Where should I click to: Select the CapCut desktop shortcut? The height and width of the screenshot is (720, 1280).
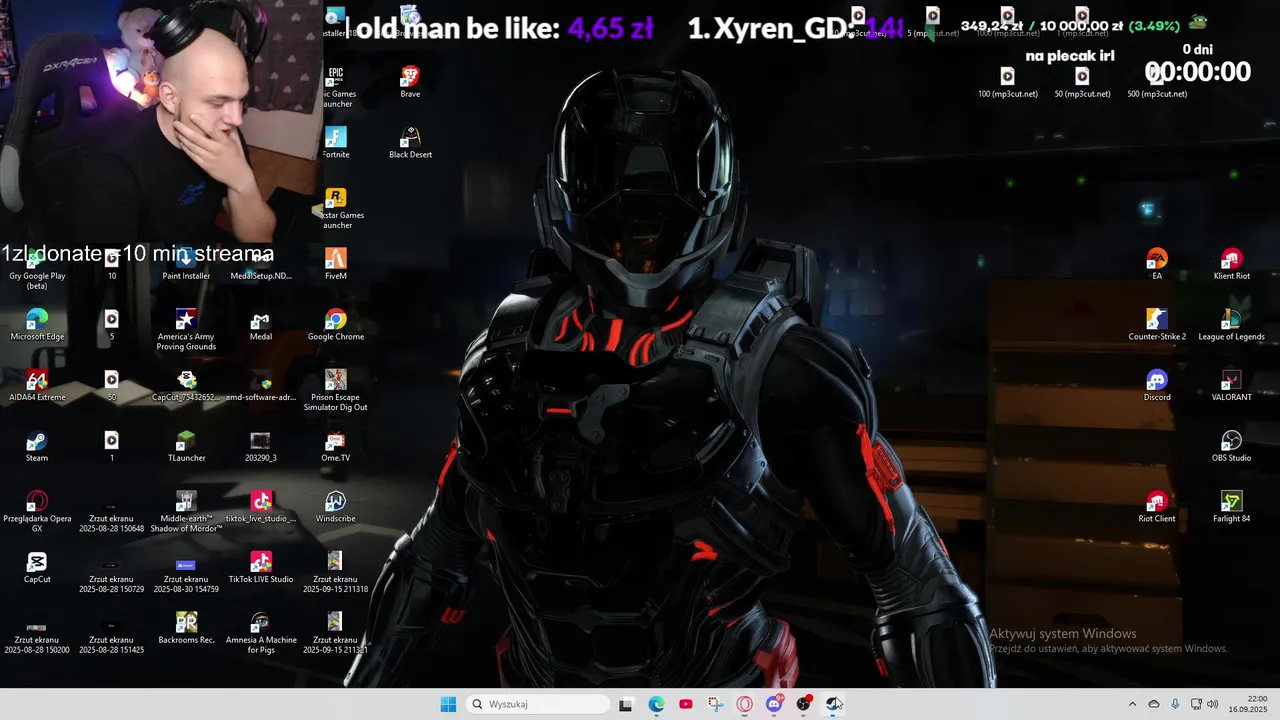coord(37,568)
